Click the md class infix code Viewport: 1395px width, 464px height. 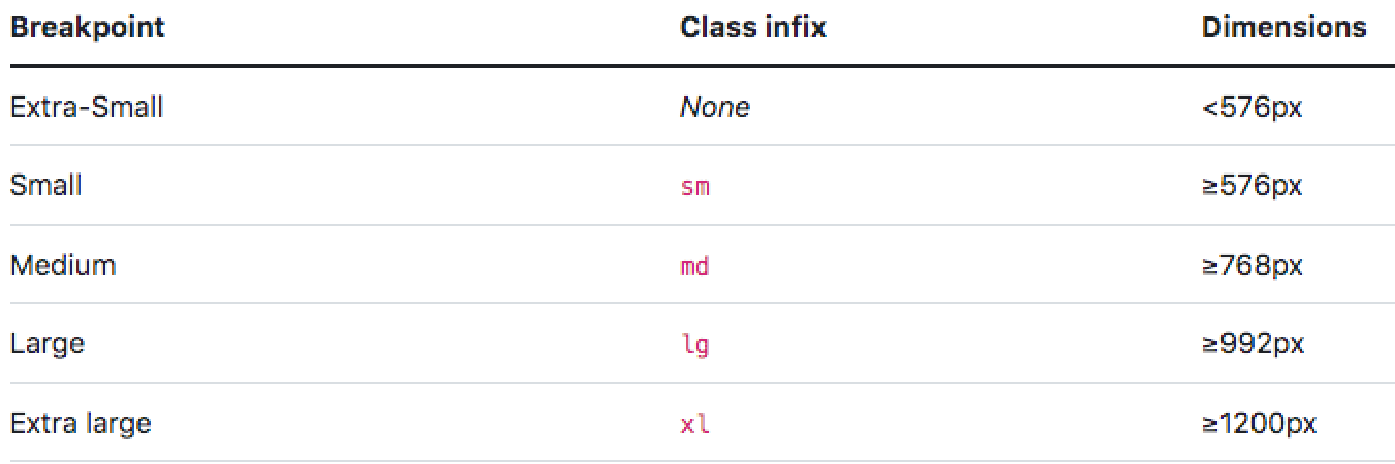(x=695, y=266)
